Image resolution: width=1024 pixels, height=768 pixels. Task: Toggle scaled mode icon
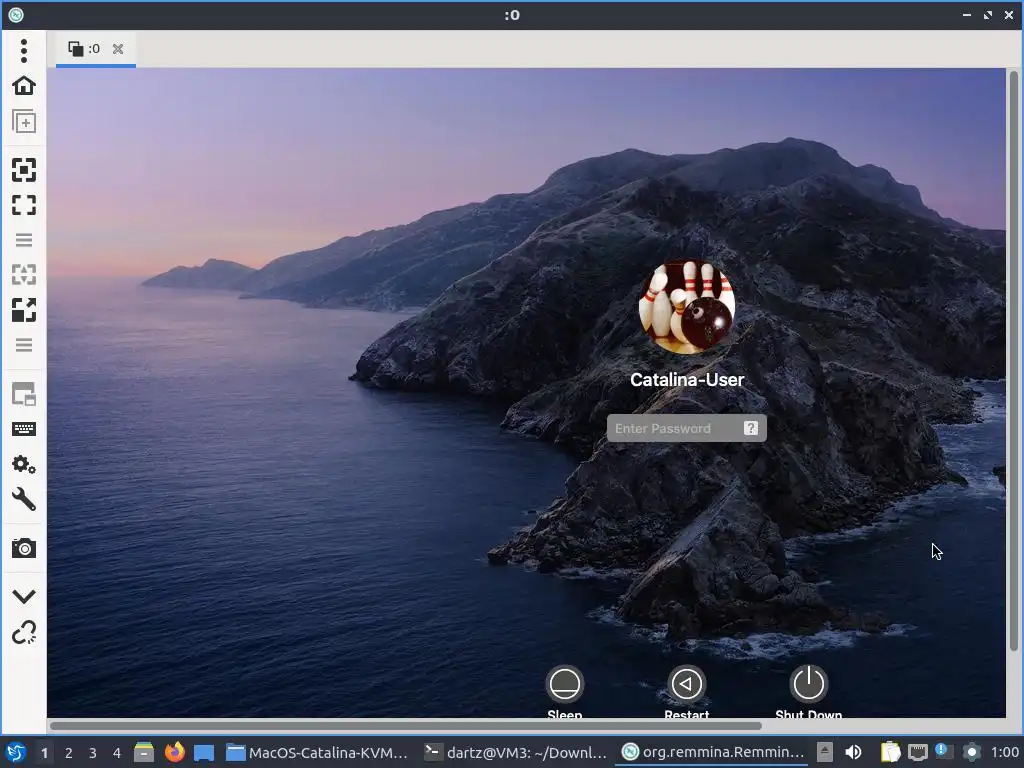point(24,310)
